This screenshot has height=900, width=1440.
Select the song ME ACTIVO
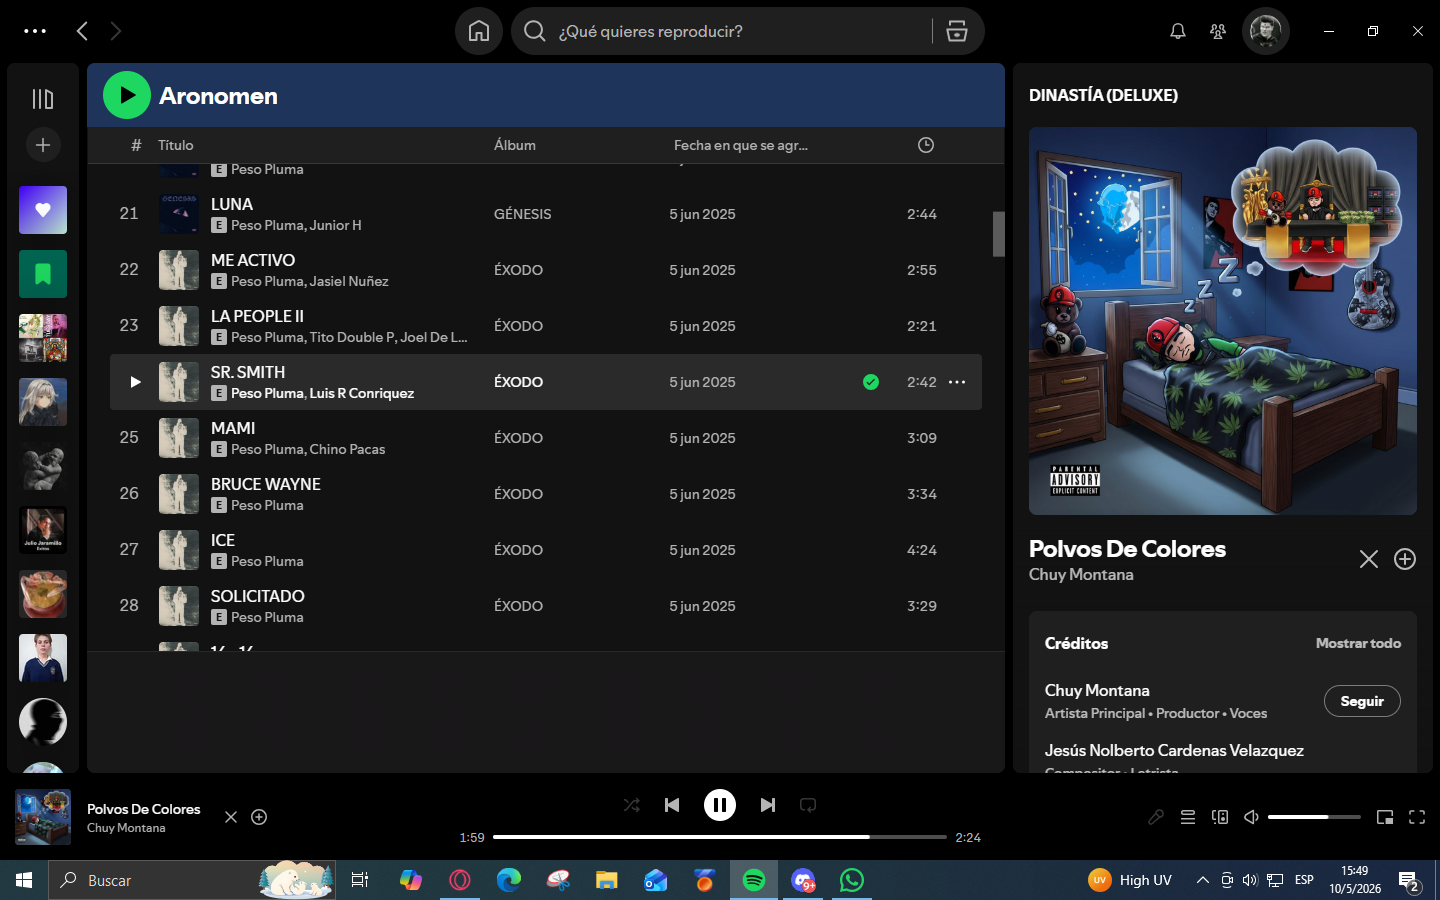(x=253, y=260)
